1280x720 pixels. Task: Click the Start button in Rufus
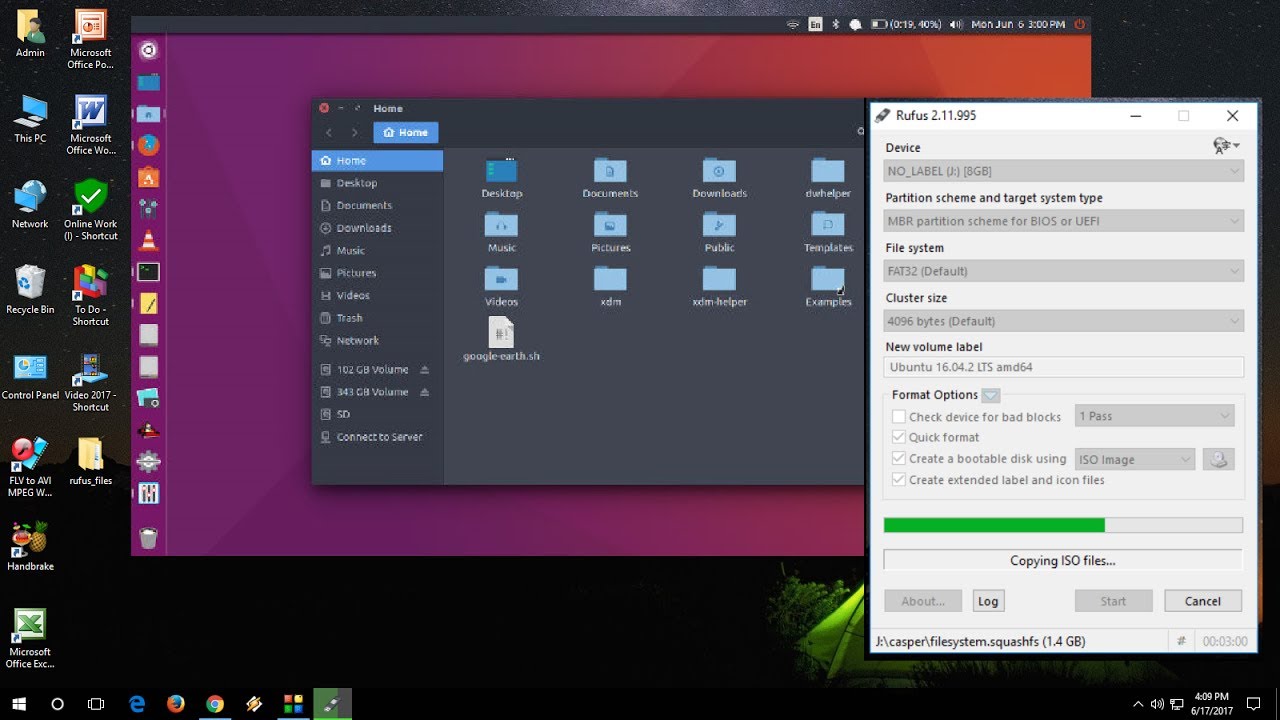point(1113,601)
